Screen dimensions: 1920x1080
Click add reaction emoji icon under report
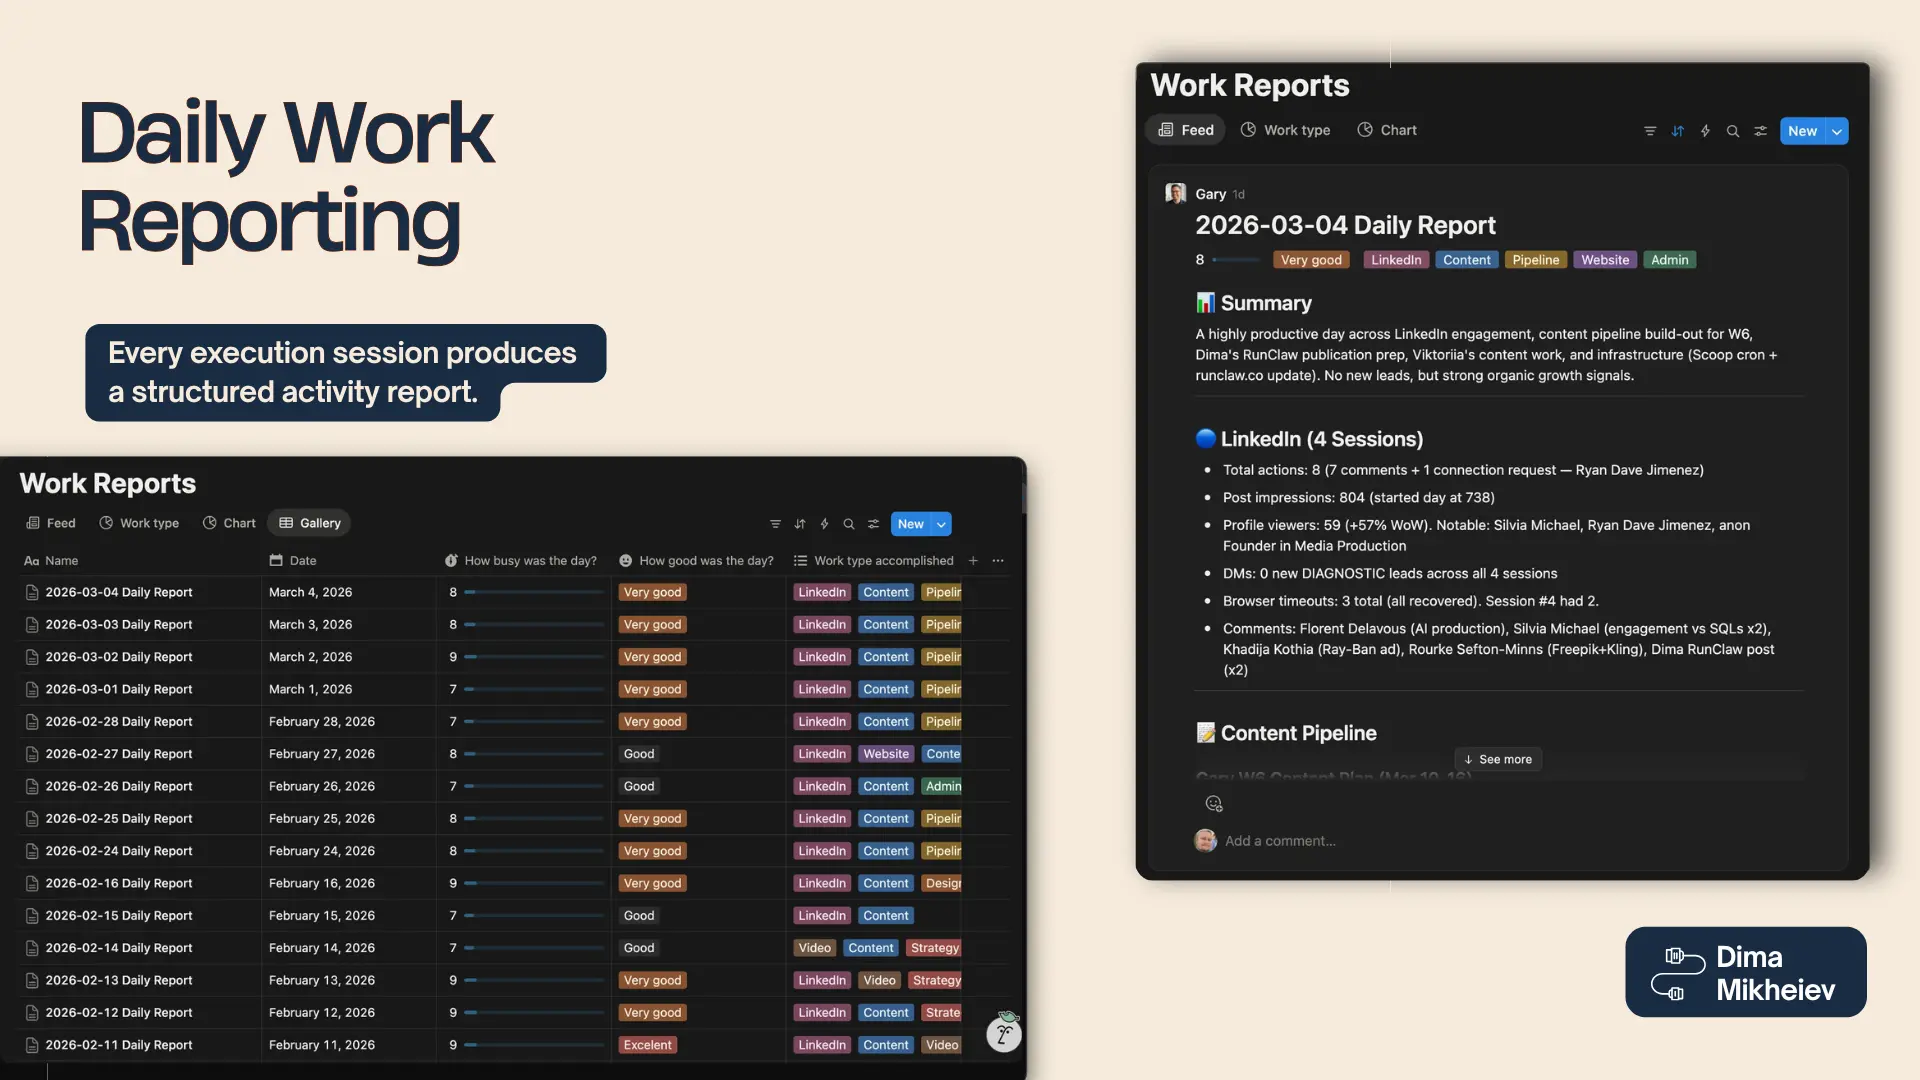pos(1214,803)
